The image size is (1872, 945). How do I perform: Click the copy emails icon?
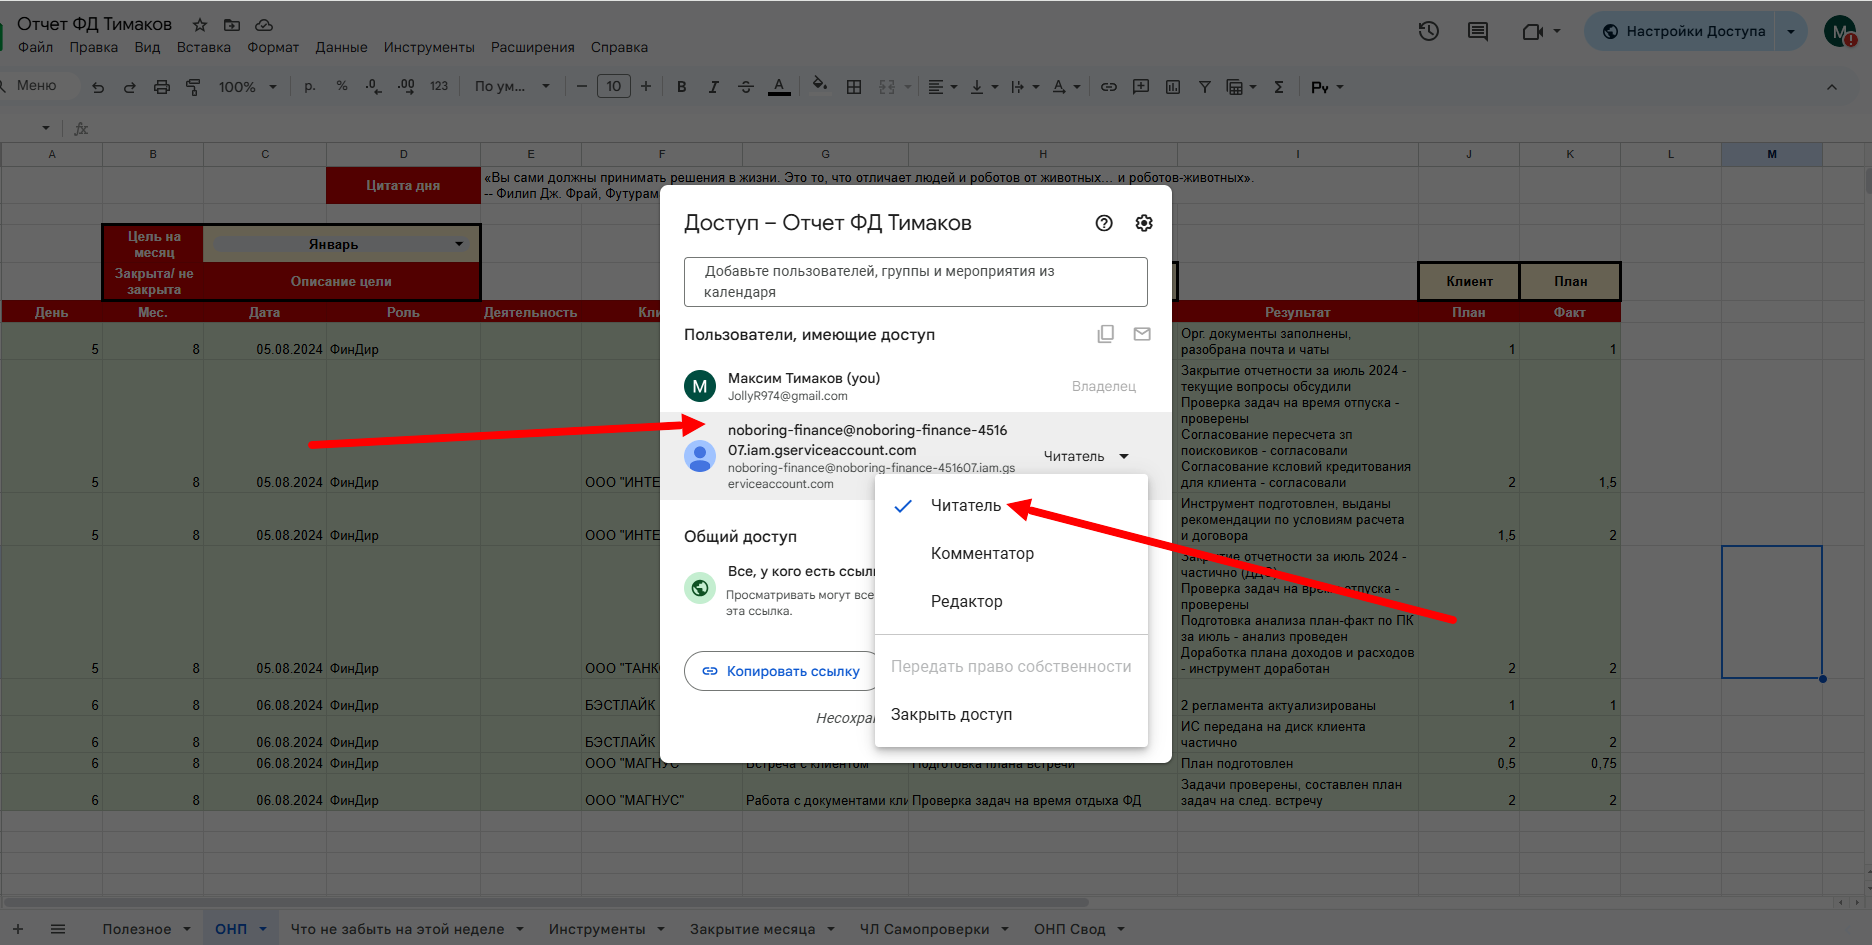click(1105, 334)
